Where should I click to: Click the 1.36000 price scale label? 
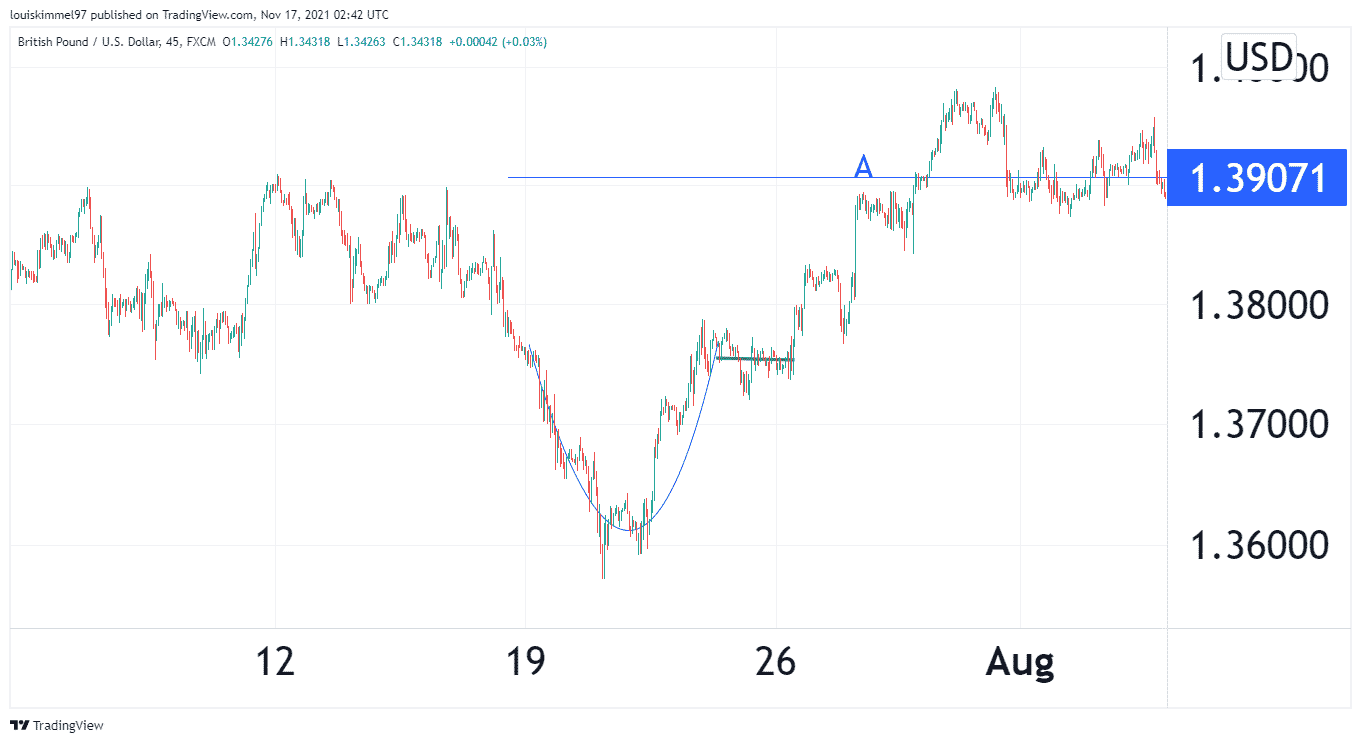pyautogui.click(x=1258, y=545)
